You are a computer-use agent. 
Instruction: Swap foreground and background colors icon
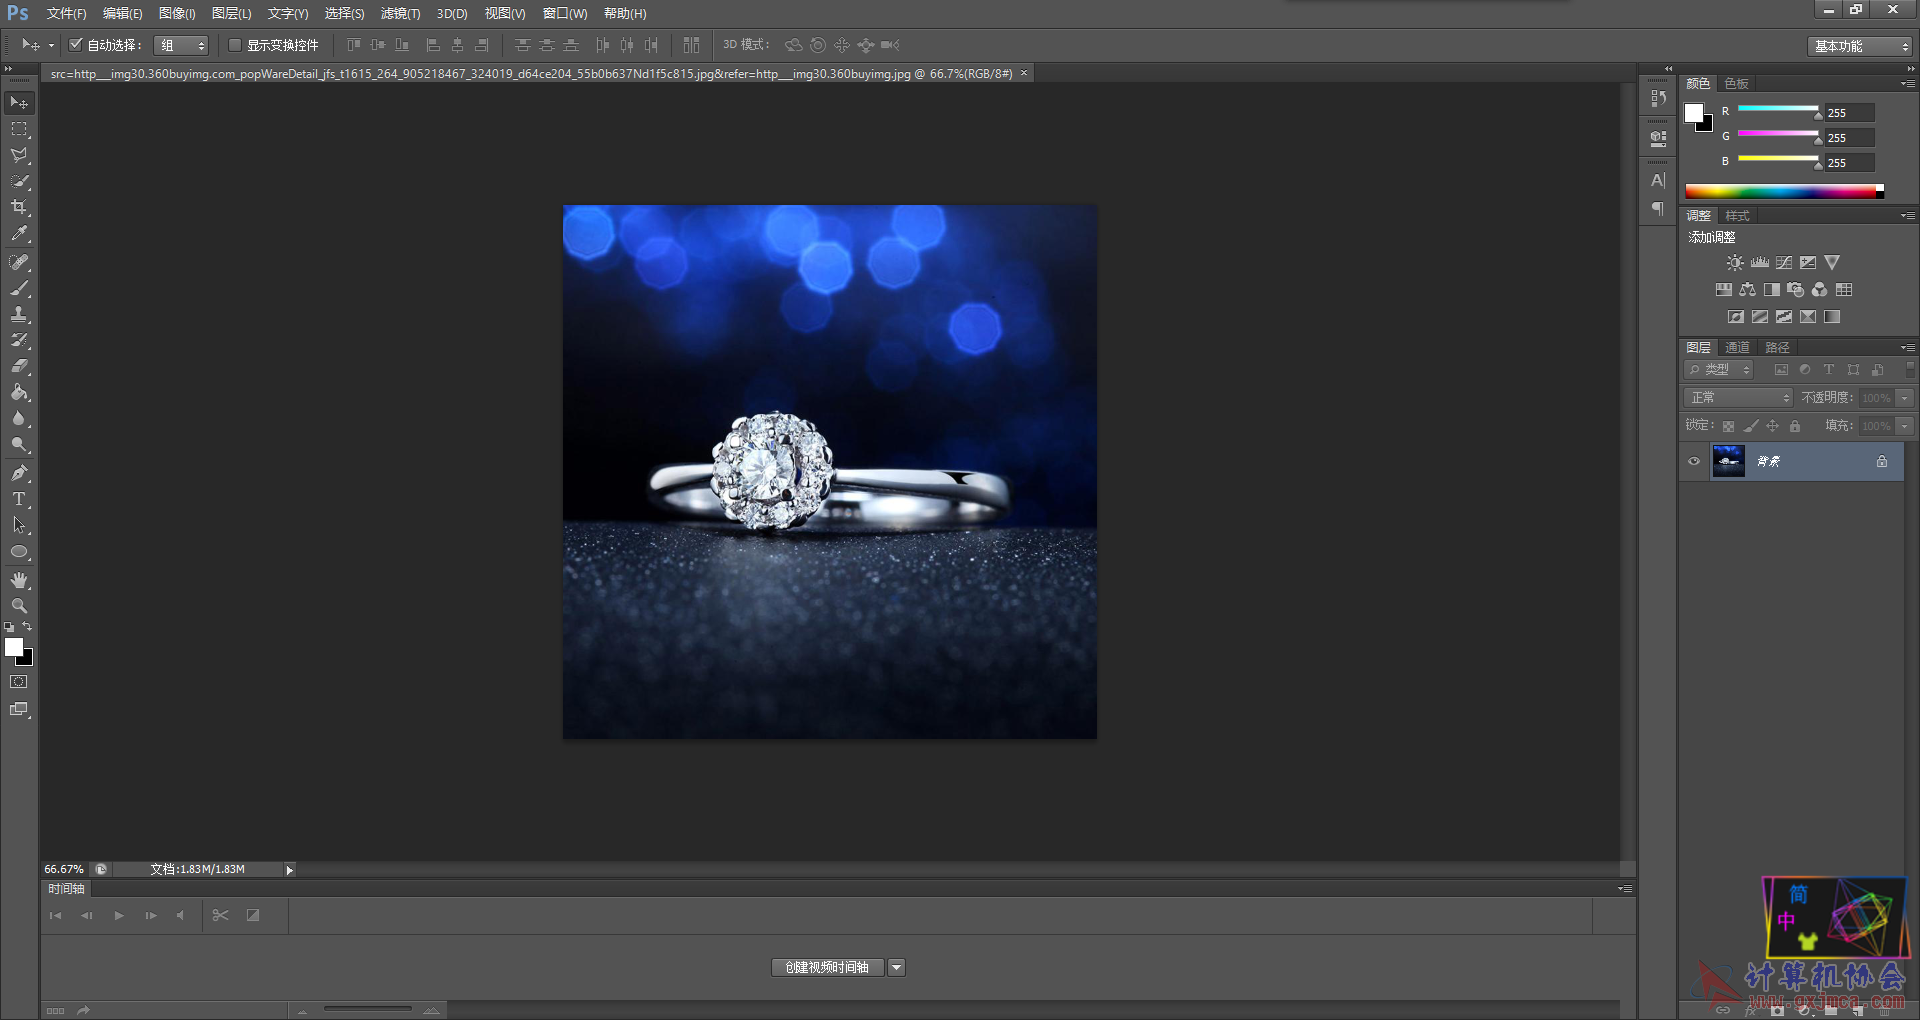click(x=27, y=627)
